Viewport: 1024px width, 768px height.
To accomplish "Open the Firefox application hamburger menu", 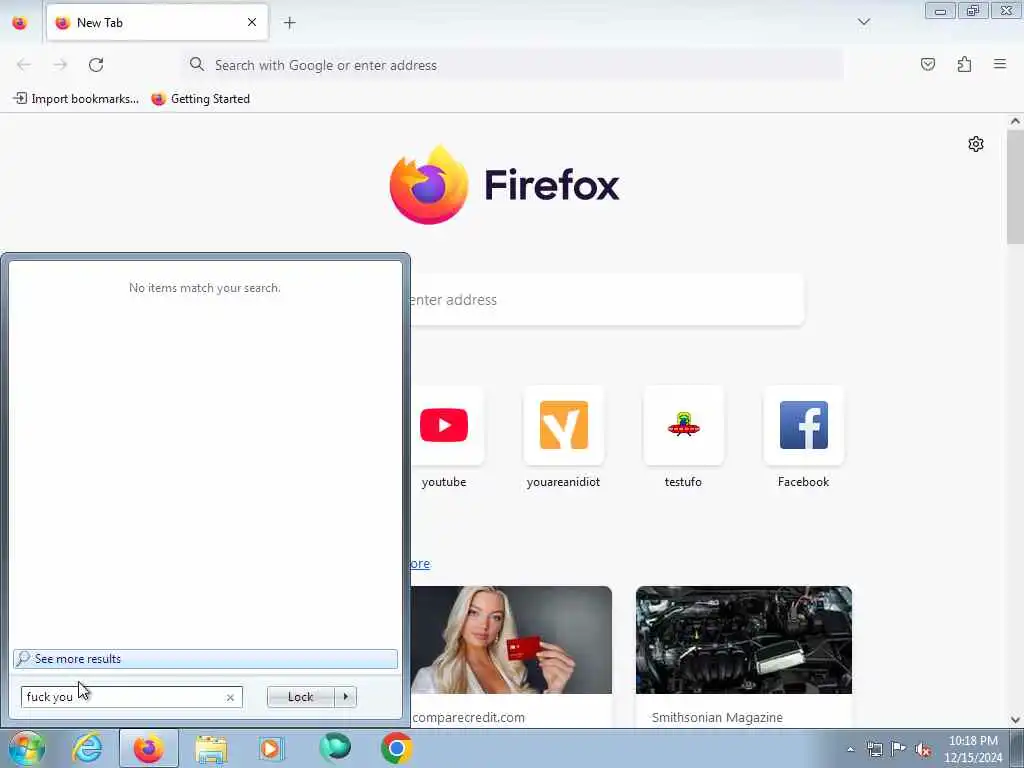I will point(1000,64).
